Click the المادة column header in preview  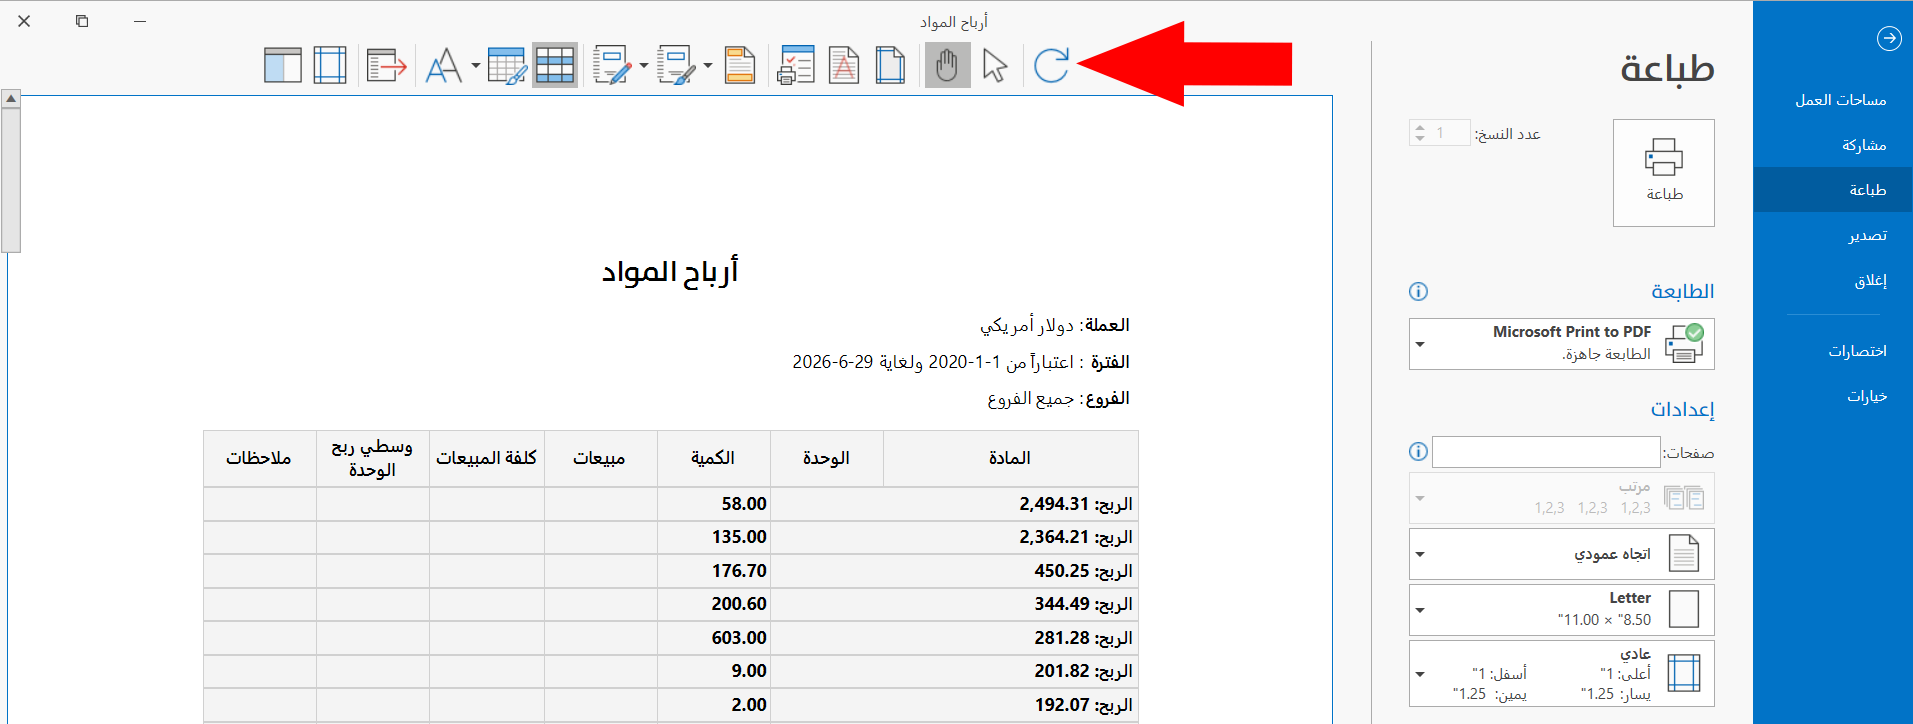coord(1010,458)
